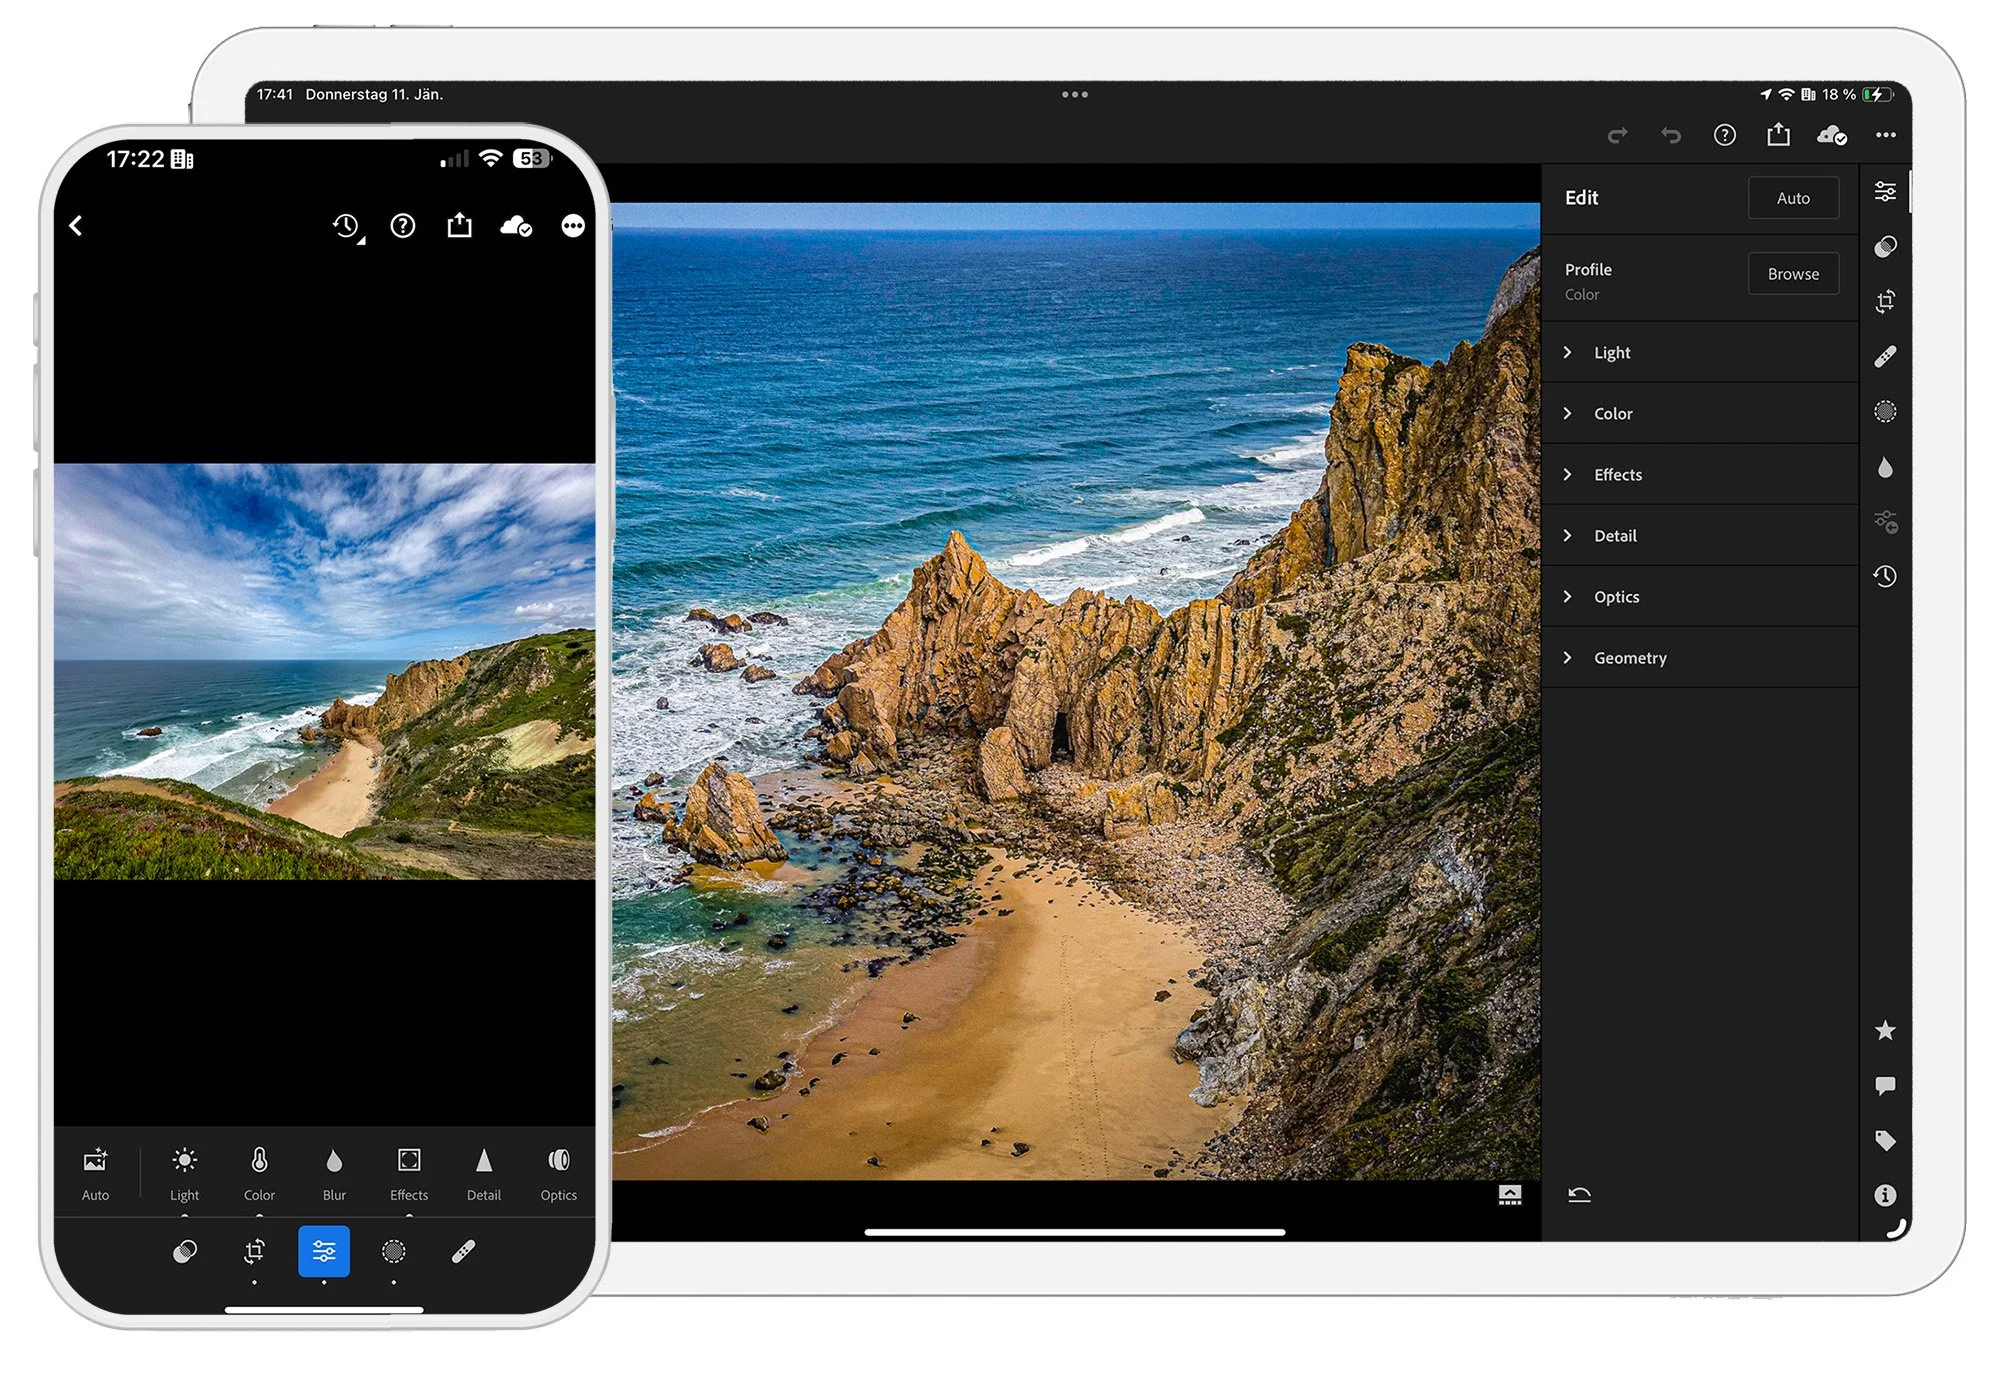Open the history dropdown on the phone

(346, 225)
